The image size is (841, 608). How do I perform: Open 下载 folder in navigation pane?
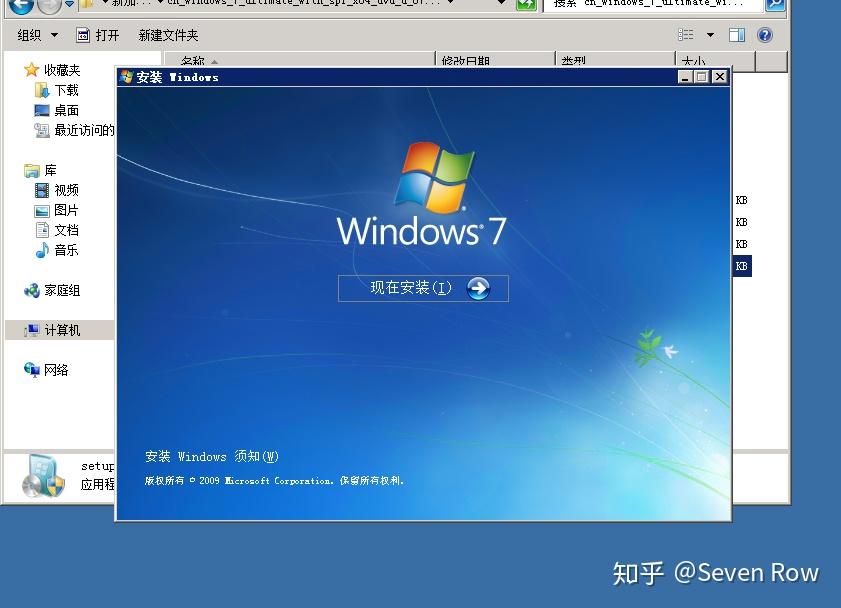click(x=67, y=90)
